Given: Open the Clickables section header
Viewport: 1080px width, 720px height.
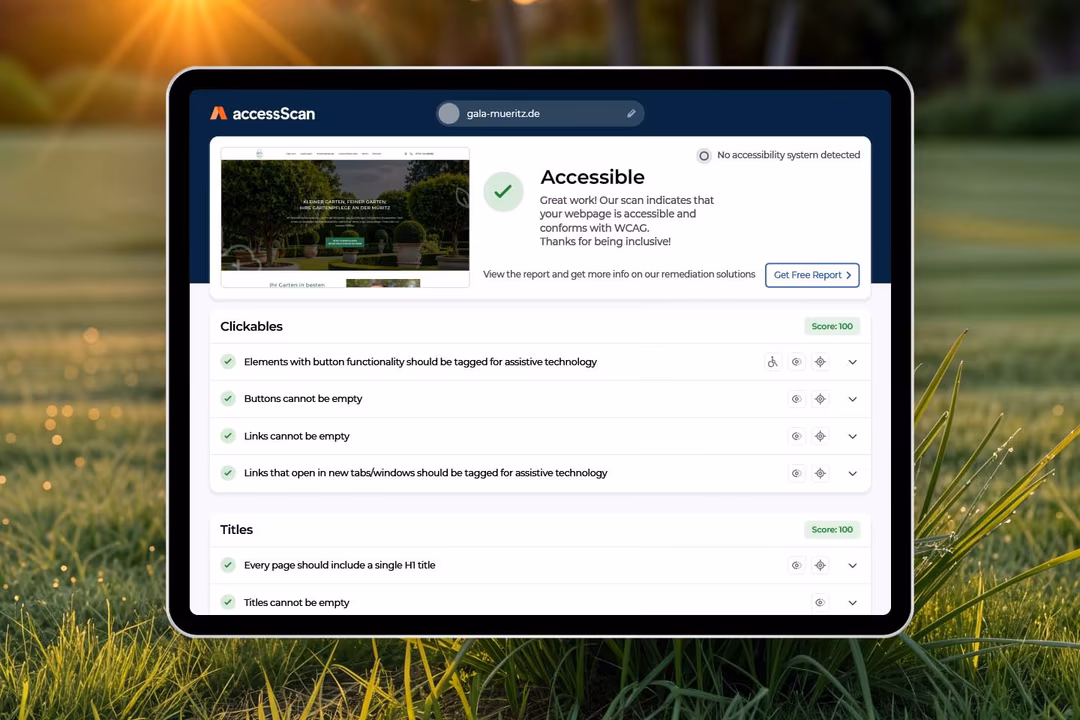Looking at the screenshot, I should [x=251, y=326].
